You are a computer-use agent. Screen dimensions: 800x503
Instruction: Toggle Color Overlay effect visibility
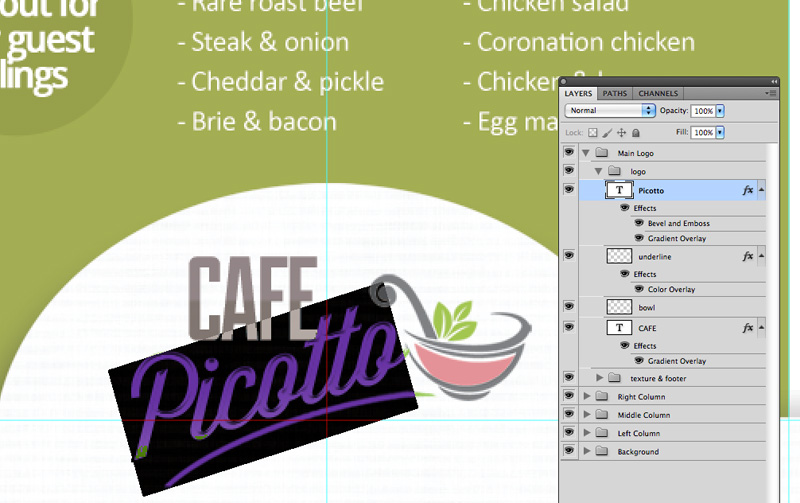639,289
